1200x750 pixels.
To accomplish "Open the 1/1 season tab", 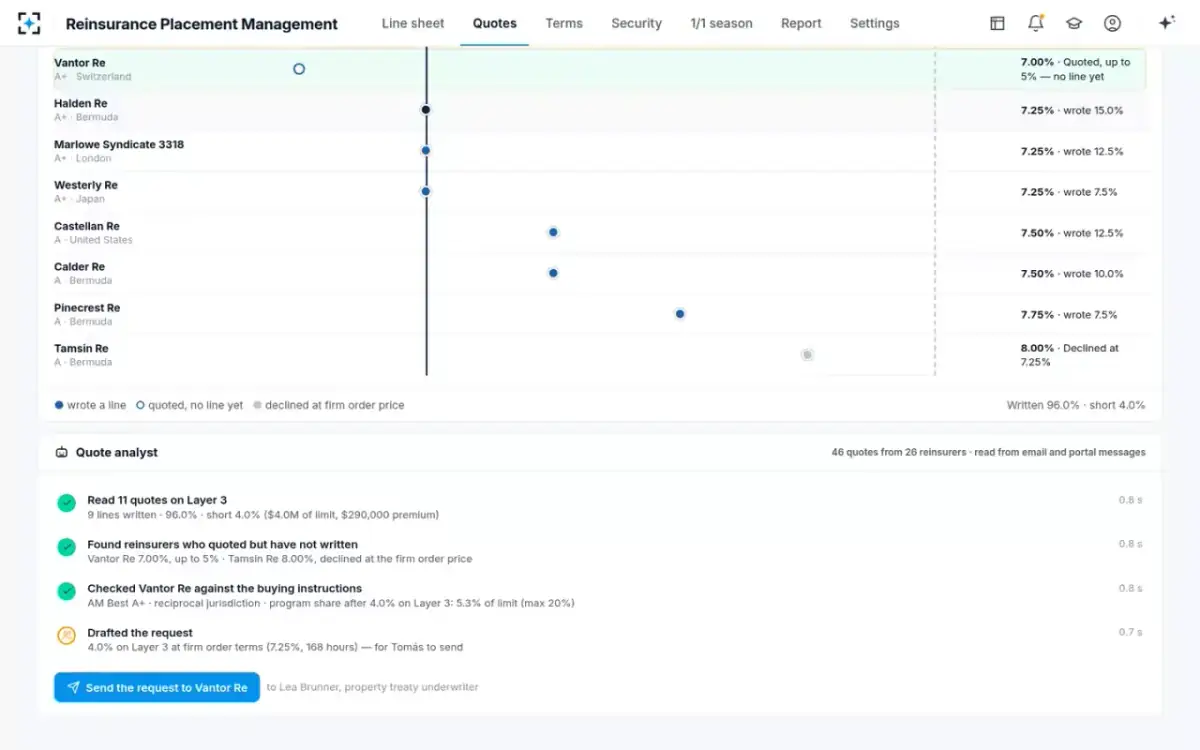I will coord(721,23).
